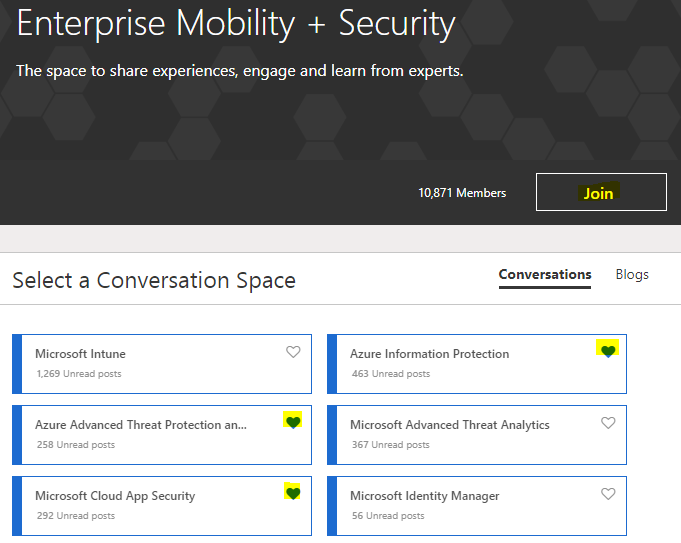Open the Microsoft Cloud App Security title link
The image size is (681, 543).
pyautogui.click(x=115, y=496)
